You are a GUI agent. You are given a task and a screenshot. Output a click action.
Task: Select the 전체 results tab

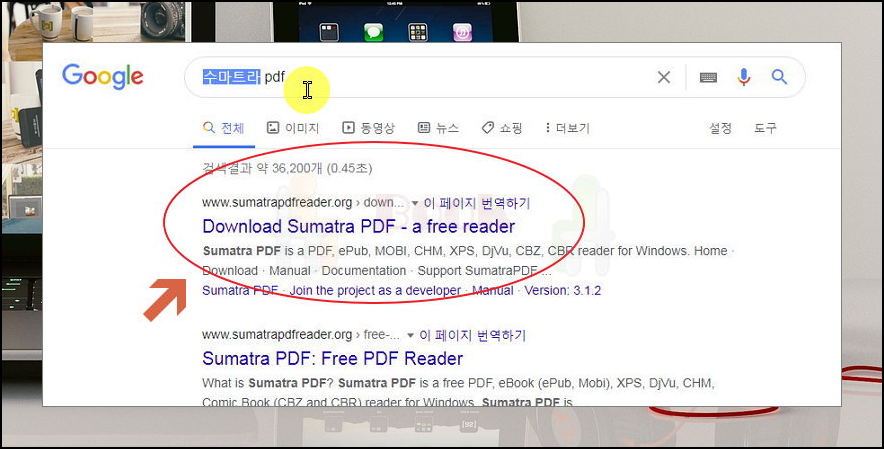224,128
